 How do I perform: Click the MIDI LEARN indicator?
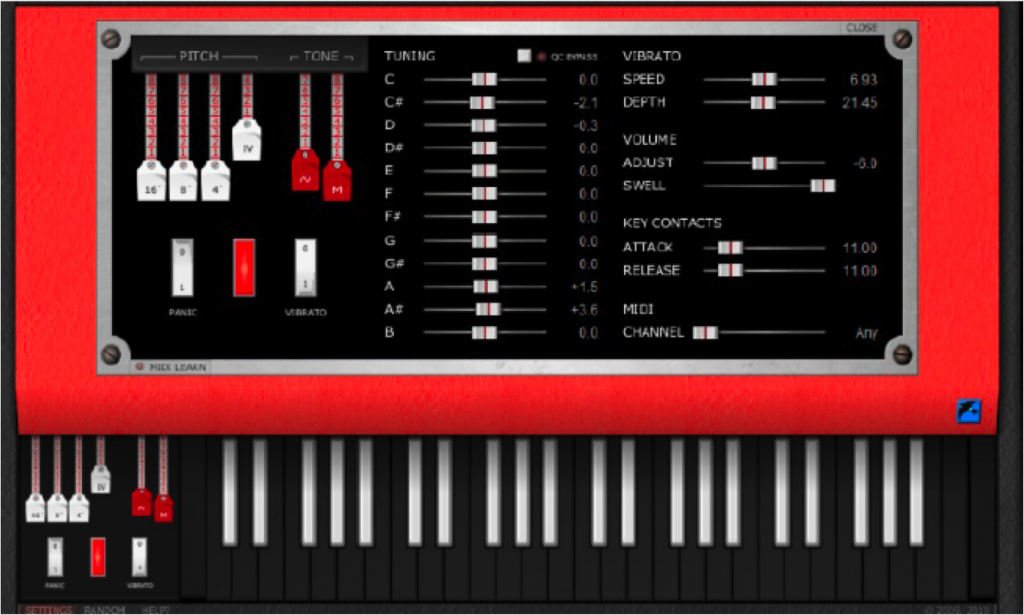pos(168,367)
